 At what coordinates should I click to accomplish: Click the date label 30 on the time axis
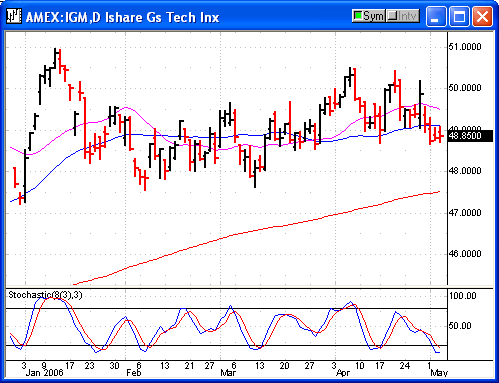coord(114,366)
